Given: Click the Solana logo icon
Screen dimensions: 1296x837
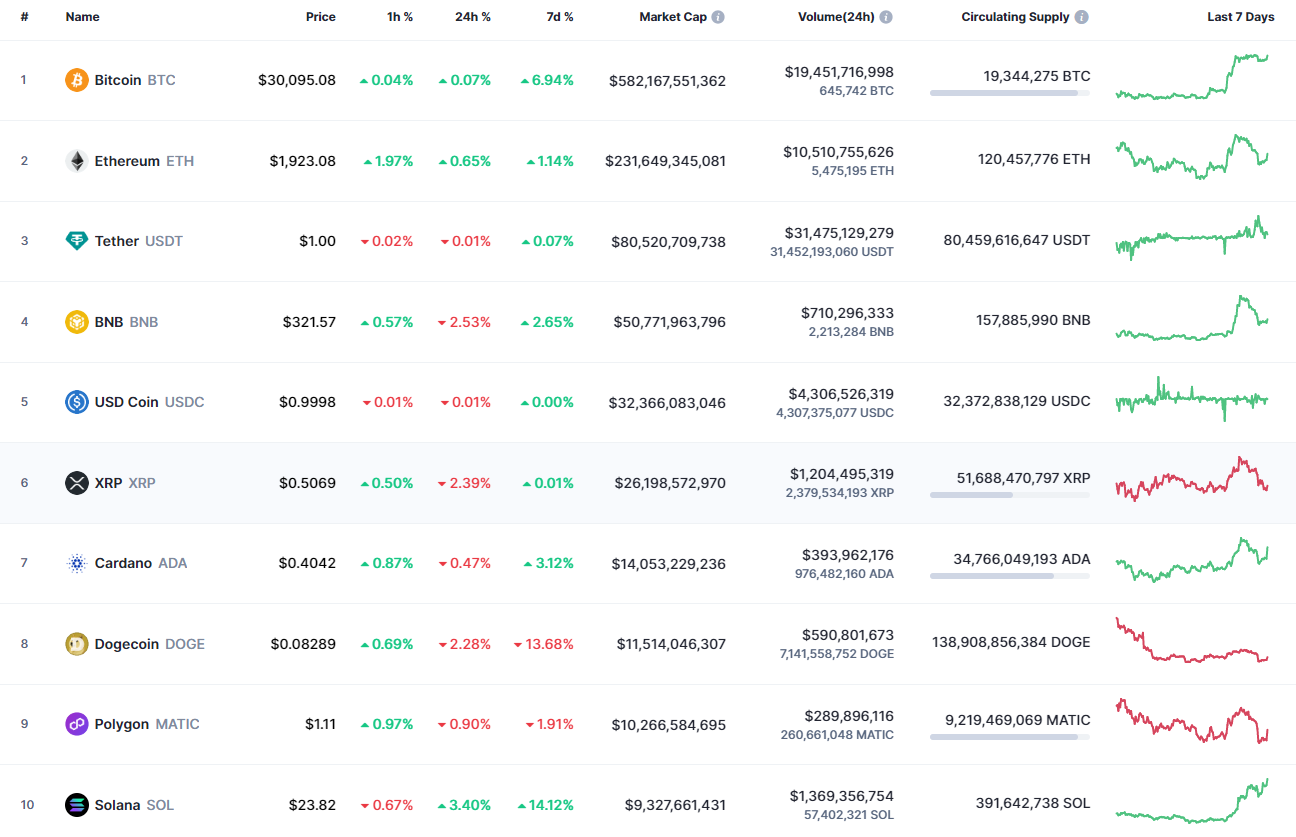Looking at the screenshot, I should pyautogui.click(x=75, y=805).
